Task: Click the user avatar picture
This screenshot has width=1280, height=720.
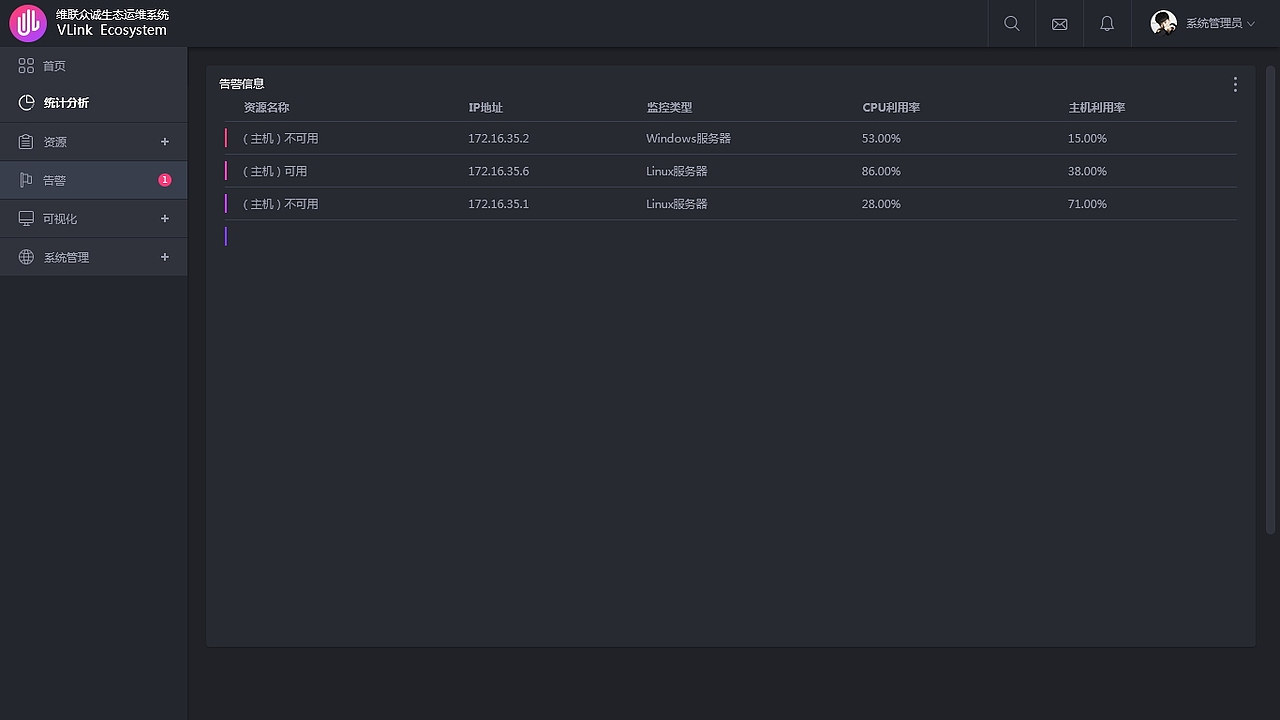Action: coord(1163,23)
